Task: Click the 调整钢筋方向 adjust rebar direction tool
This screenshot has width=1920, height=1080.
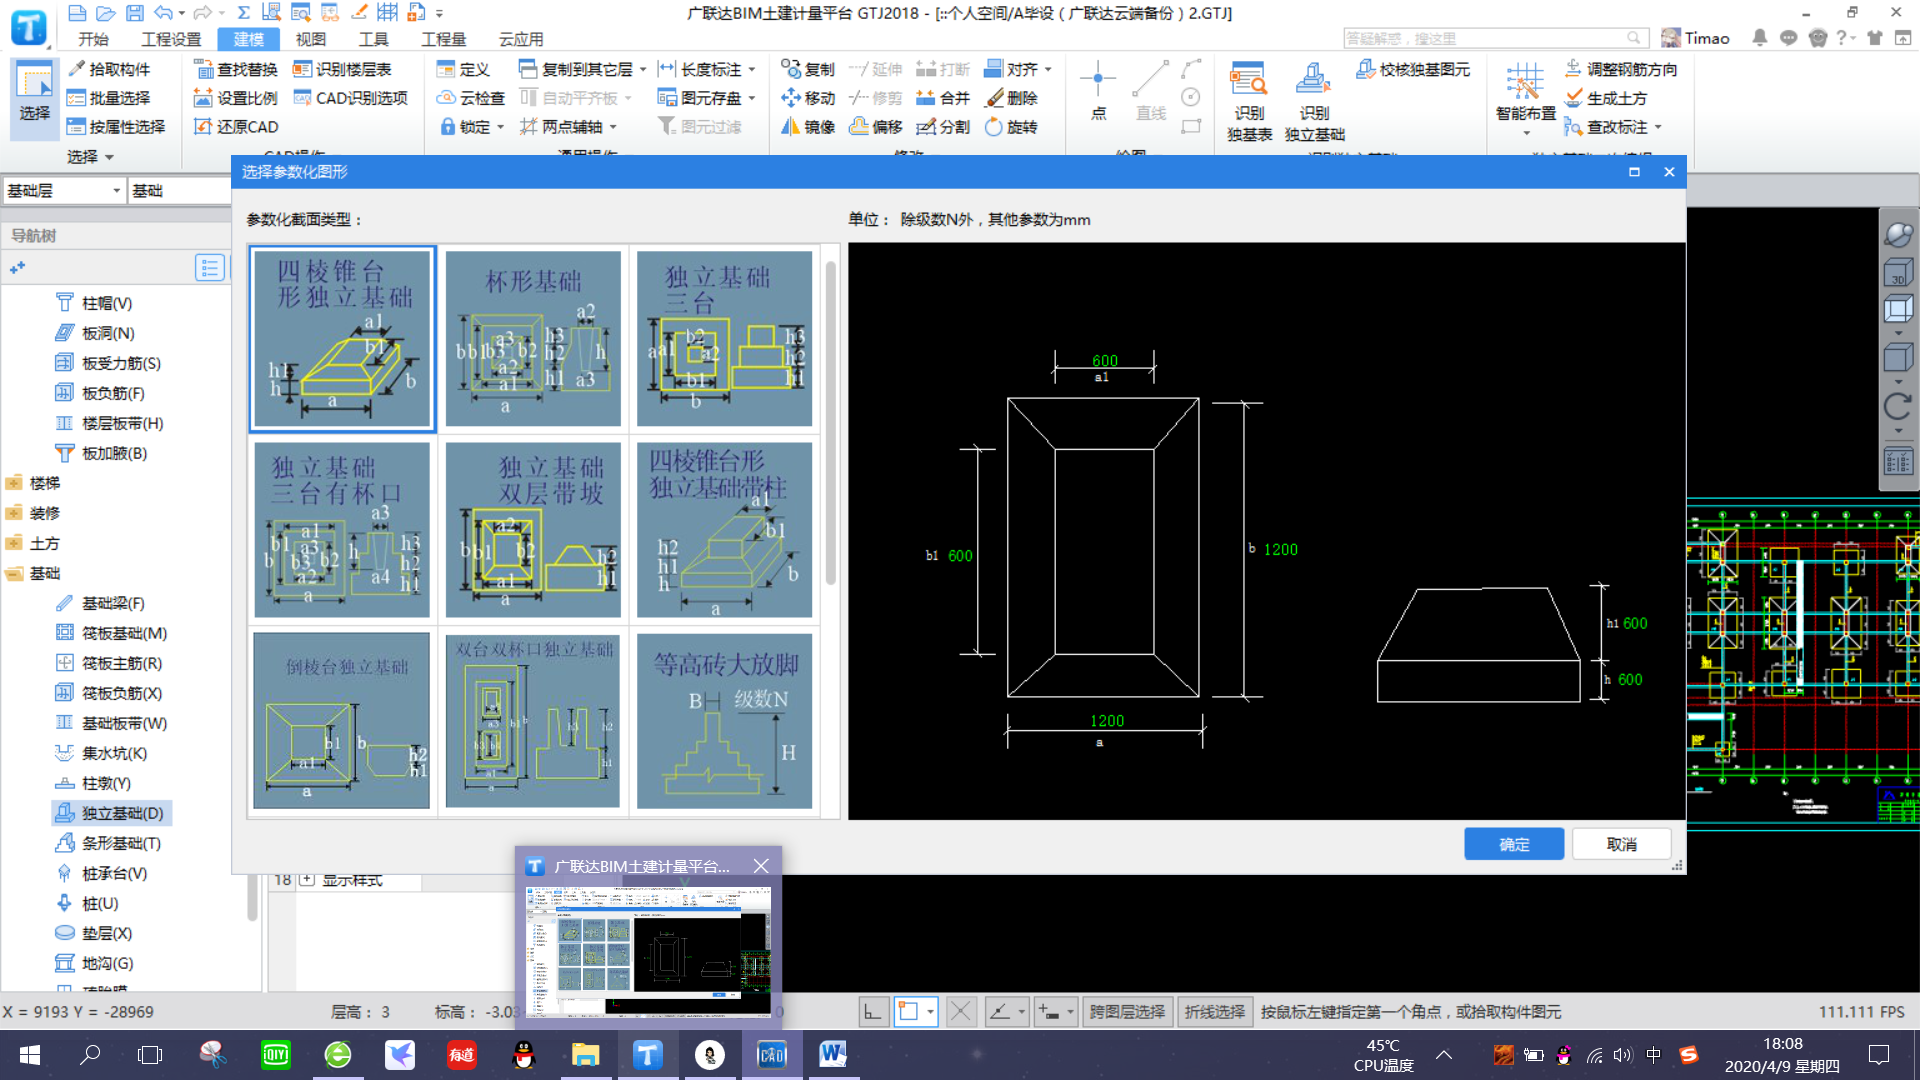Action: 1621,69
